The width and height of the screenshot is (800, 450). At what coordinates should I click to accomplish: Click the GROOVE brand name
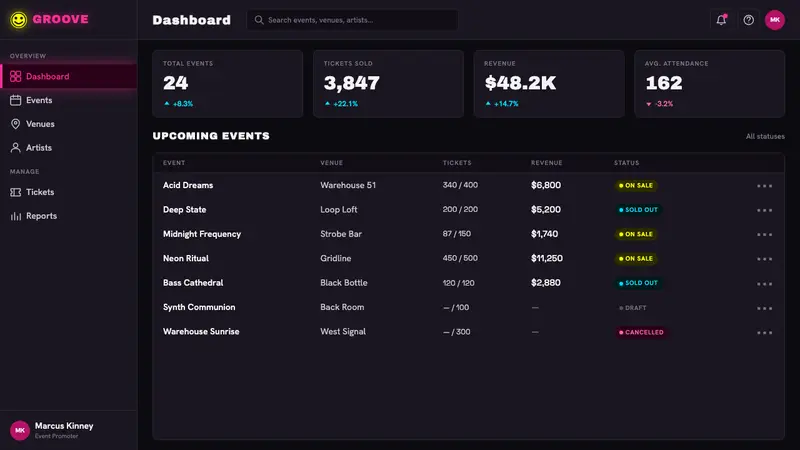60,19
